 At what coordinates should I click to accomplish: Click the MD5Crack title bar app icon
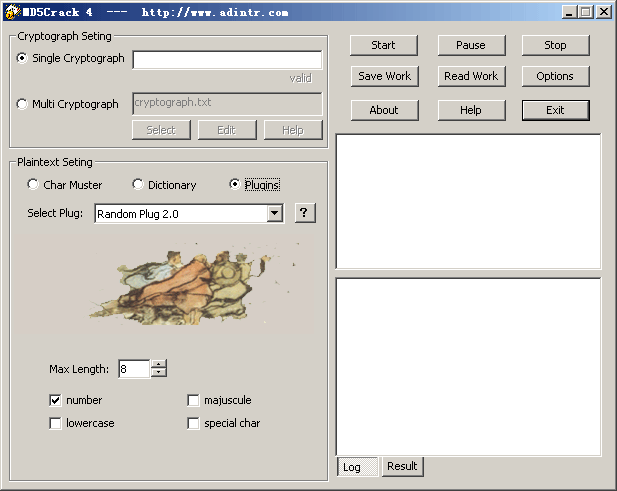tap(12, 12)
